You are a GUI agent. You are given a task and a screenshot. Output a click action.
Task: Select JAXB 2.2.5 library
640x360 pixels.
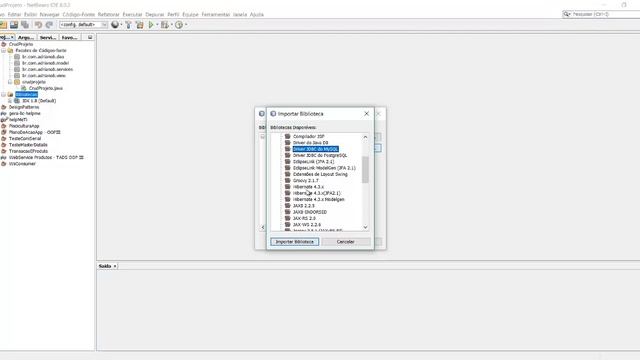[304, 206]
